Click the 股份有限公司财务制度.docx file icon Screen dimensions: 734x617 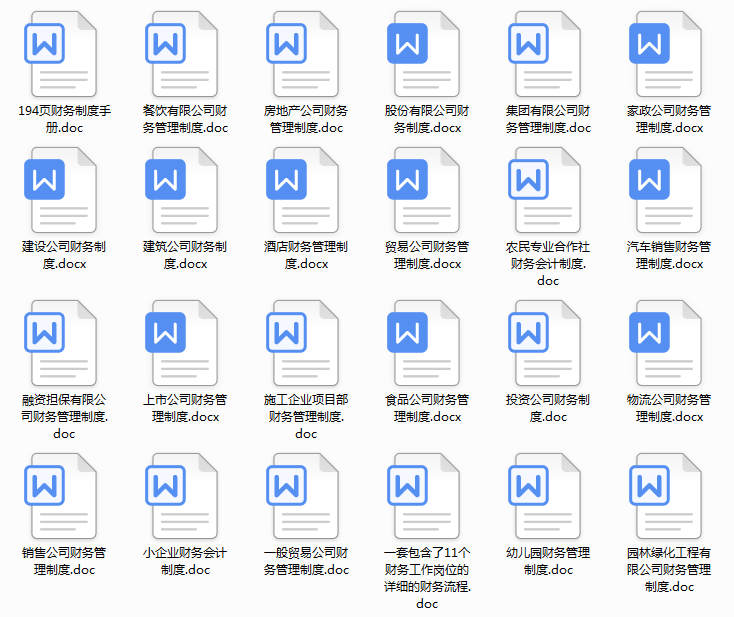click(423, 54)
